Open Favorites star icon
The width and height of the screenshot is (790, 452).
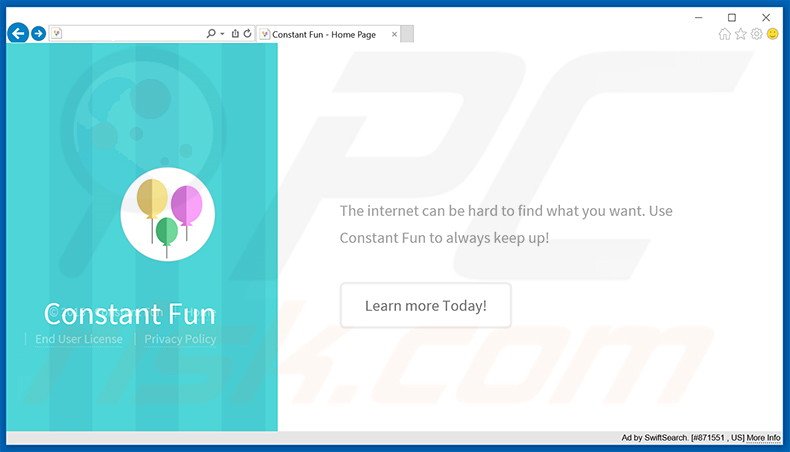point(741,34)
